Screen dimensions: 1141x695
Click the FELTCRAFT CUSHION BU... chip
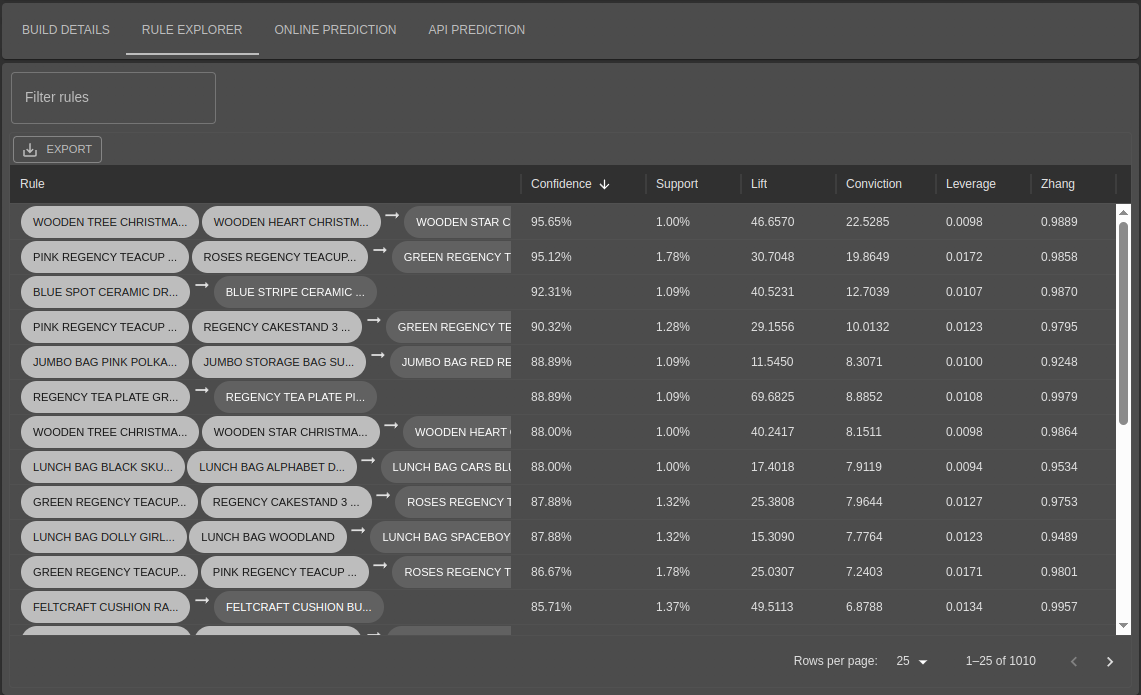point(298,607)
